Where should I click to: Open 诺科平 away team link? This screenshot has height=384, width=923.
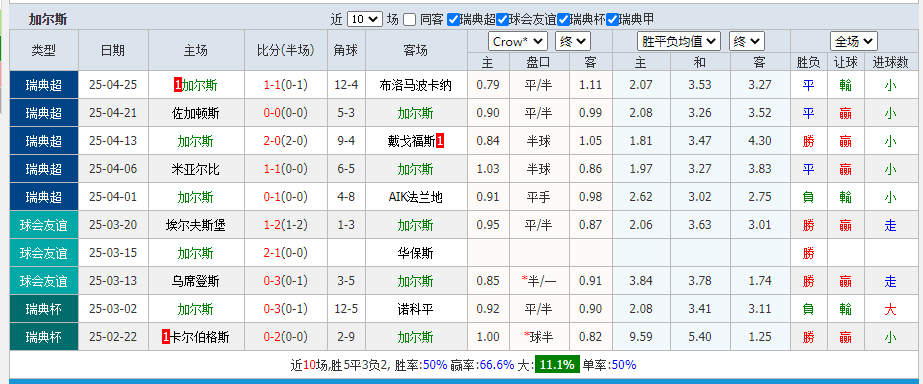pos(416,309)
